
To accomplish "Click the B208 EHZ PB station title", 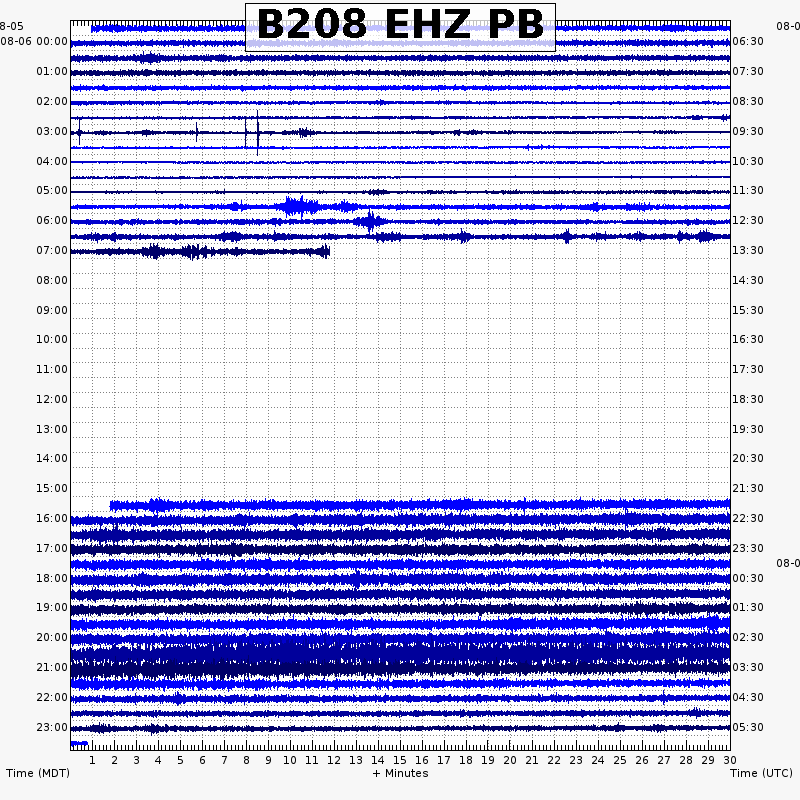I will [x=401, y=24].
